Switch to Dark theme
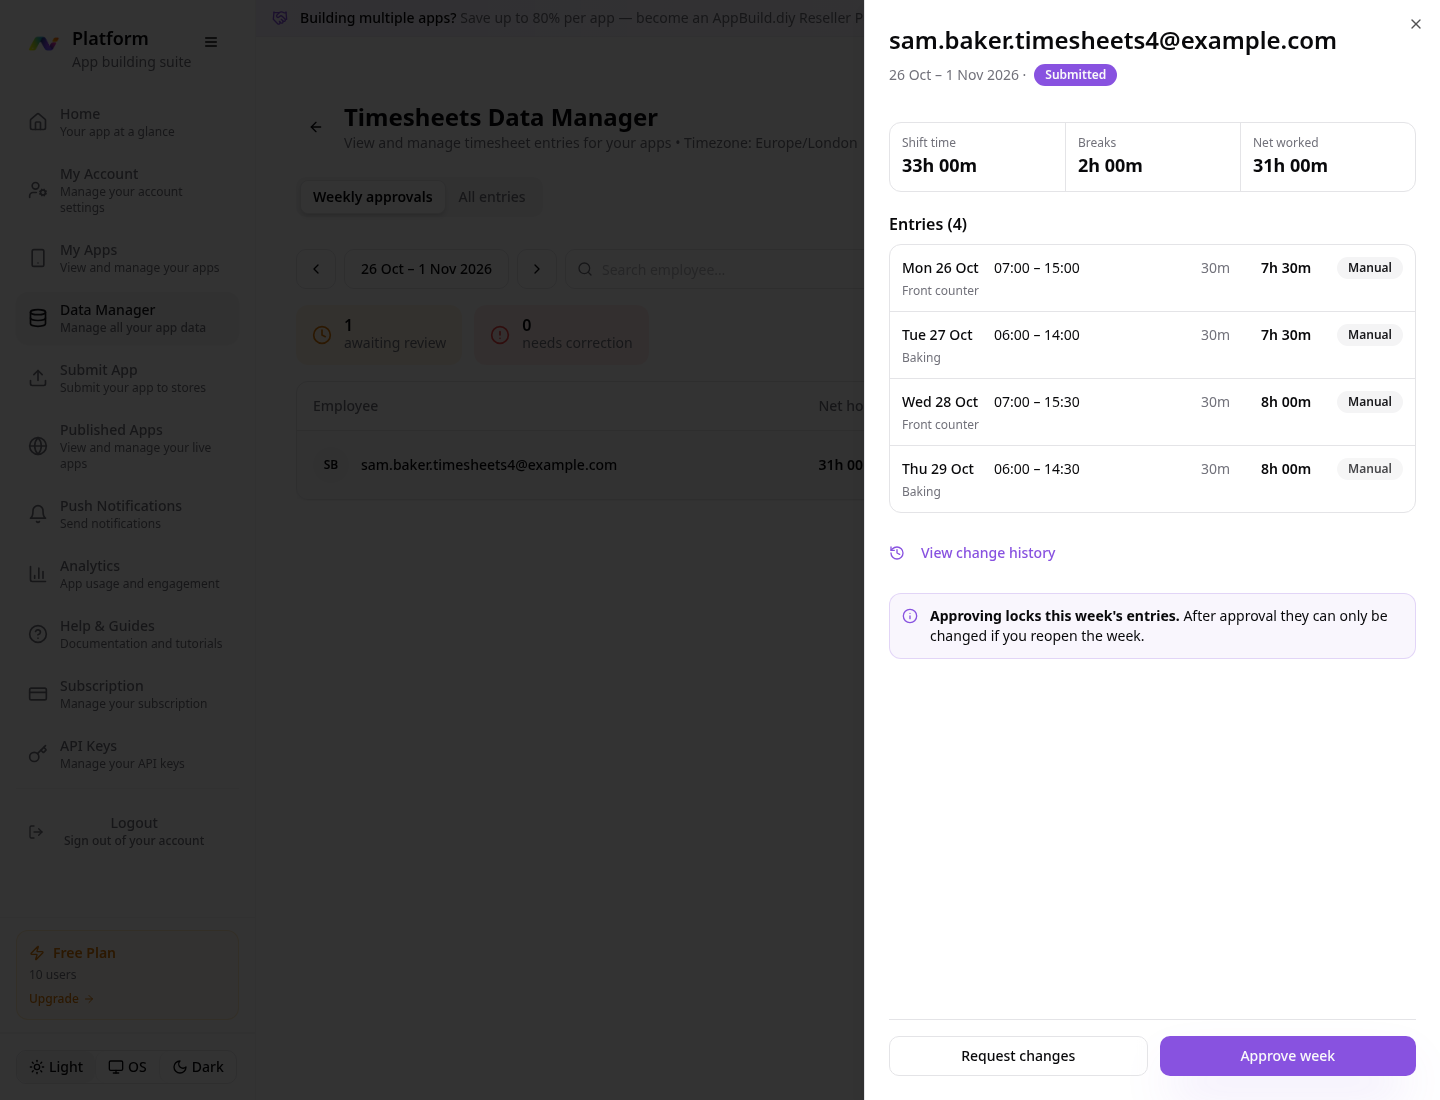Image resolution: width=1440 pixels, height=1100 pixels. coord(198,1067)
